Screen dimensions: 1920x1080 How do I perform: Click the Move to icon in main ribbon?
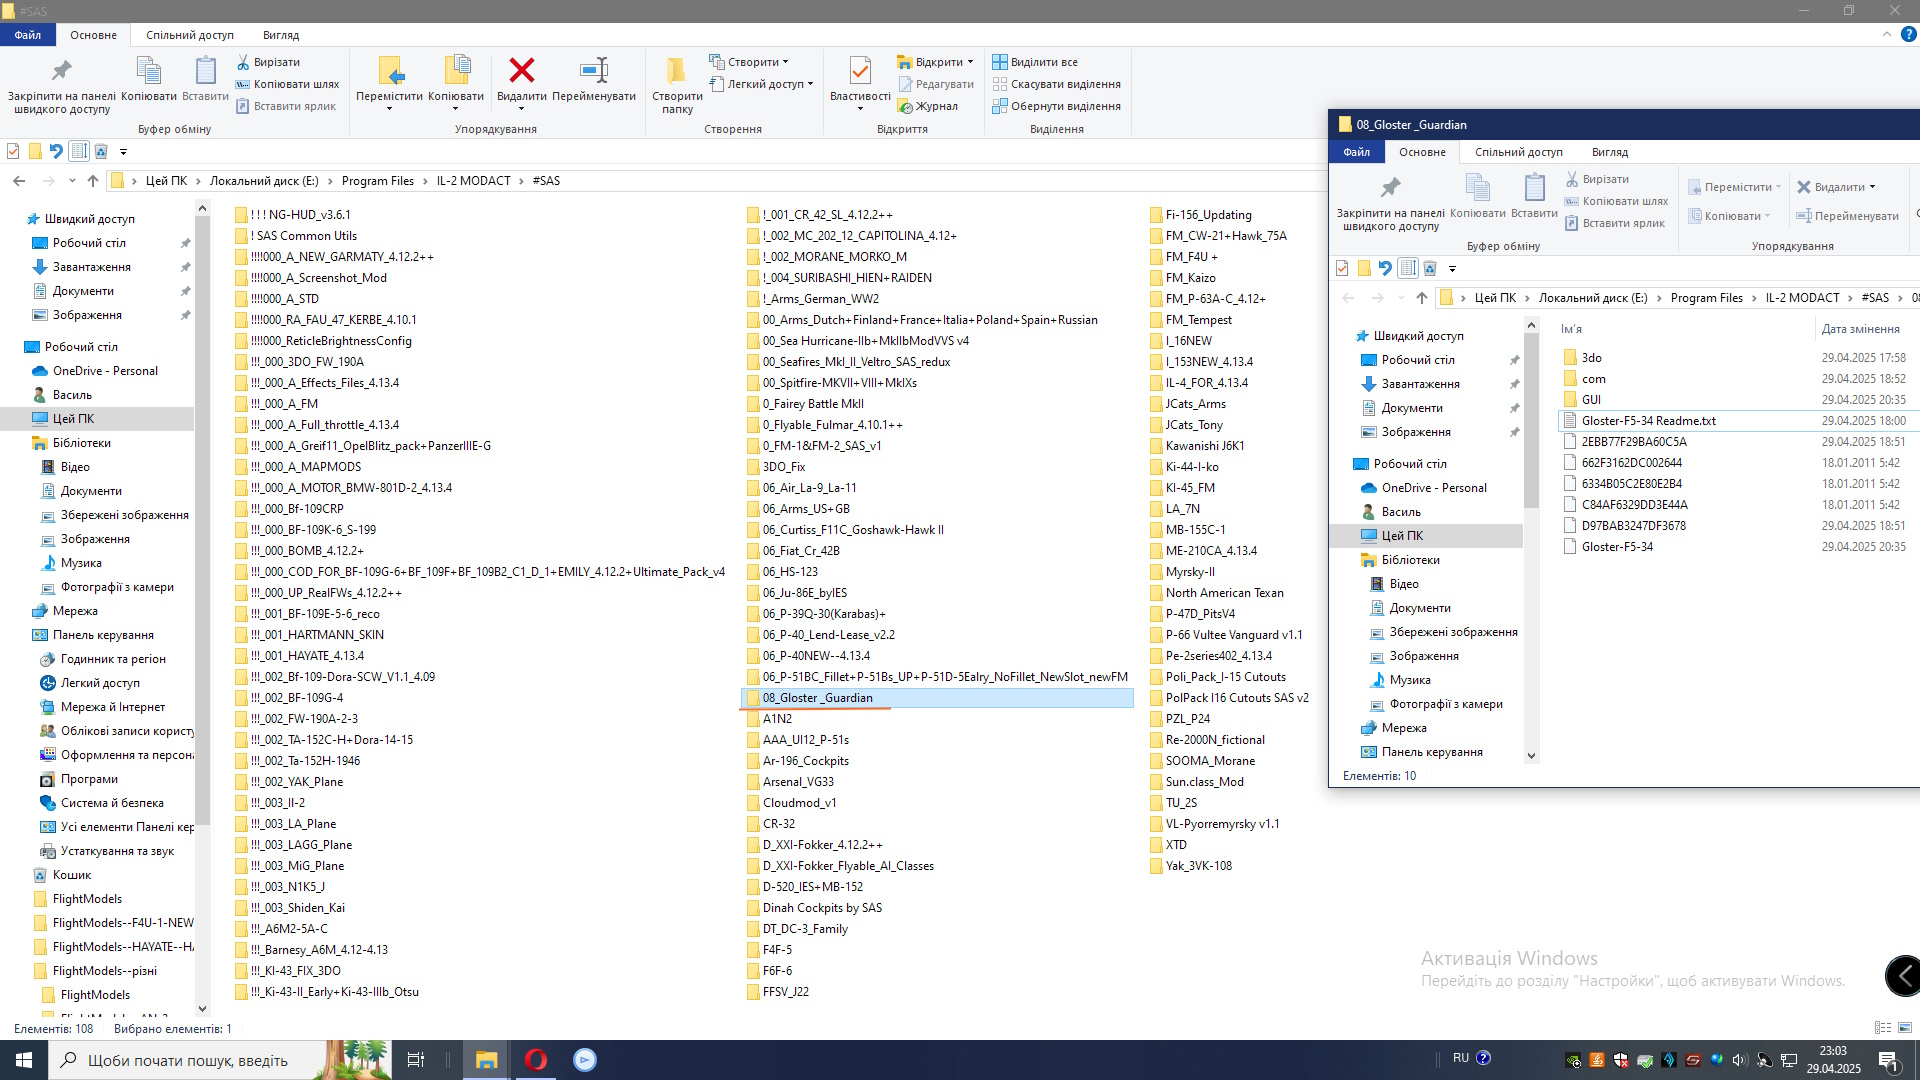tap(389, 71)
